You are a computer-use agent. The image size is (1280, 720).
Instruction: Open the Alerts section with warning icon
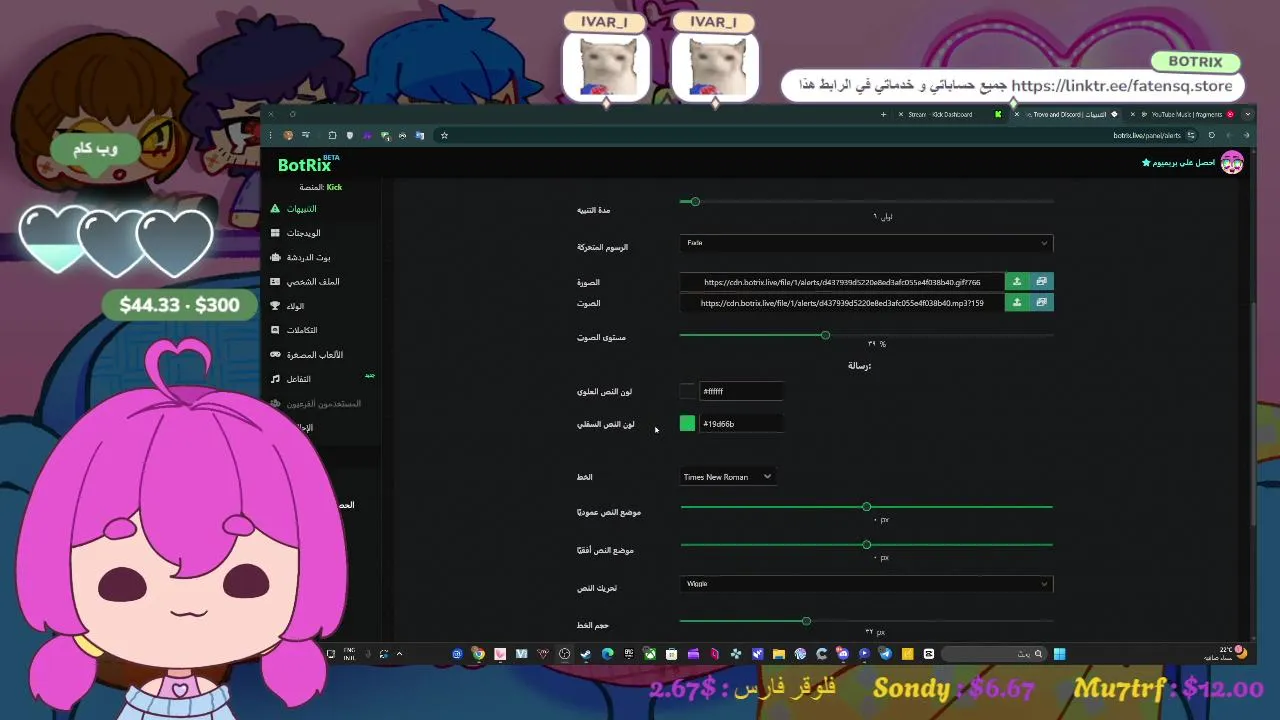tap(275, 209)
